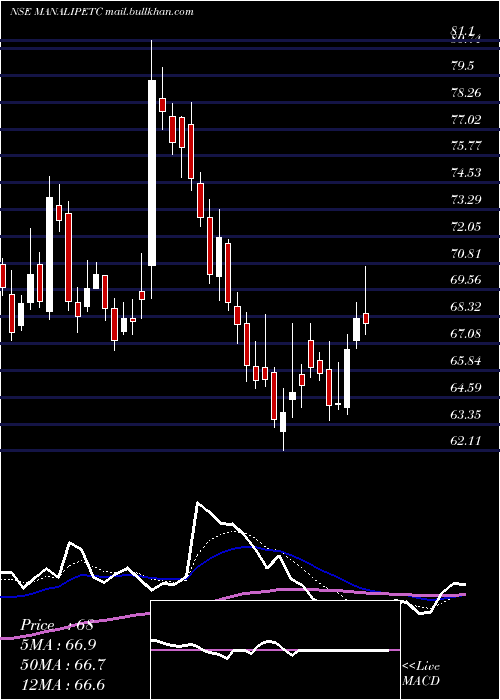Click the 75.77 price axis label

tap(466, 146)
